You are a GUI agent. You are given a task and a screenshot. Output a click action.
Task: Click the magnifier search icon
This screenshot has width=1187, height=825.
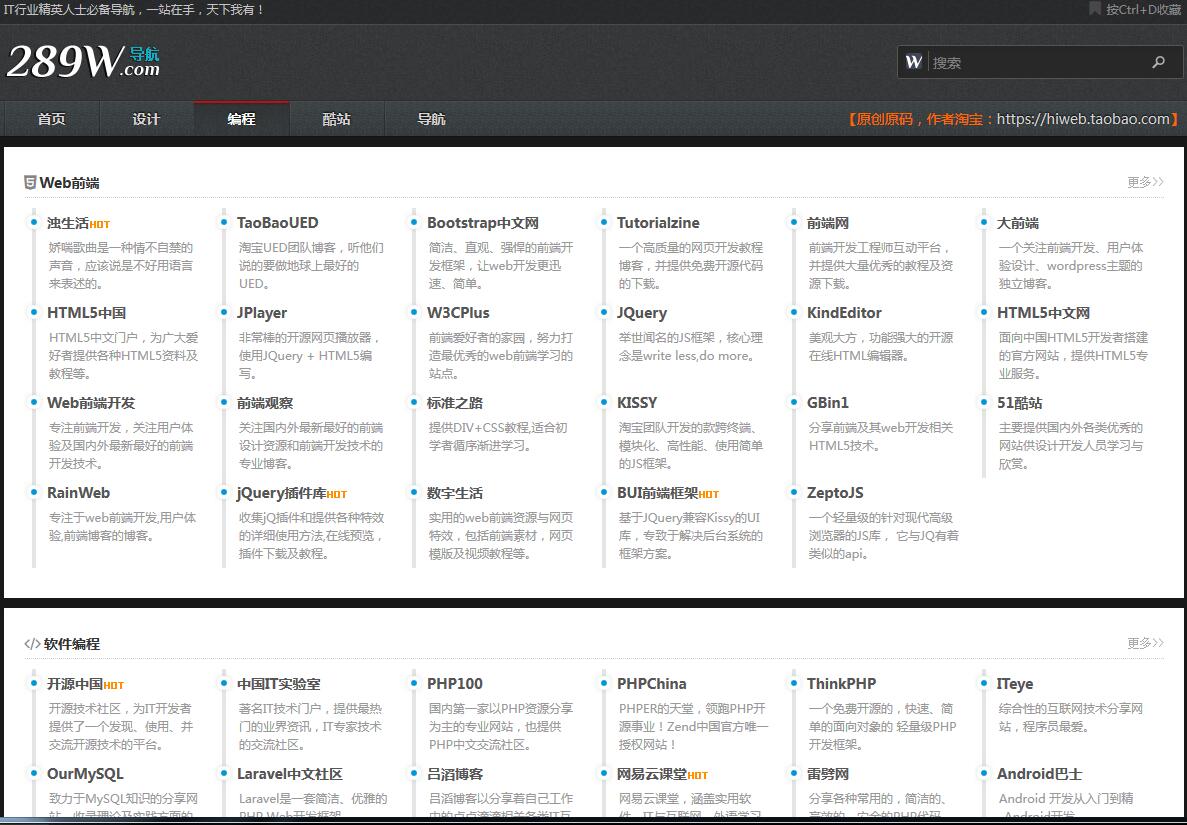pos(1158,62)
